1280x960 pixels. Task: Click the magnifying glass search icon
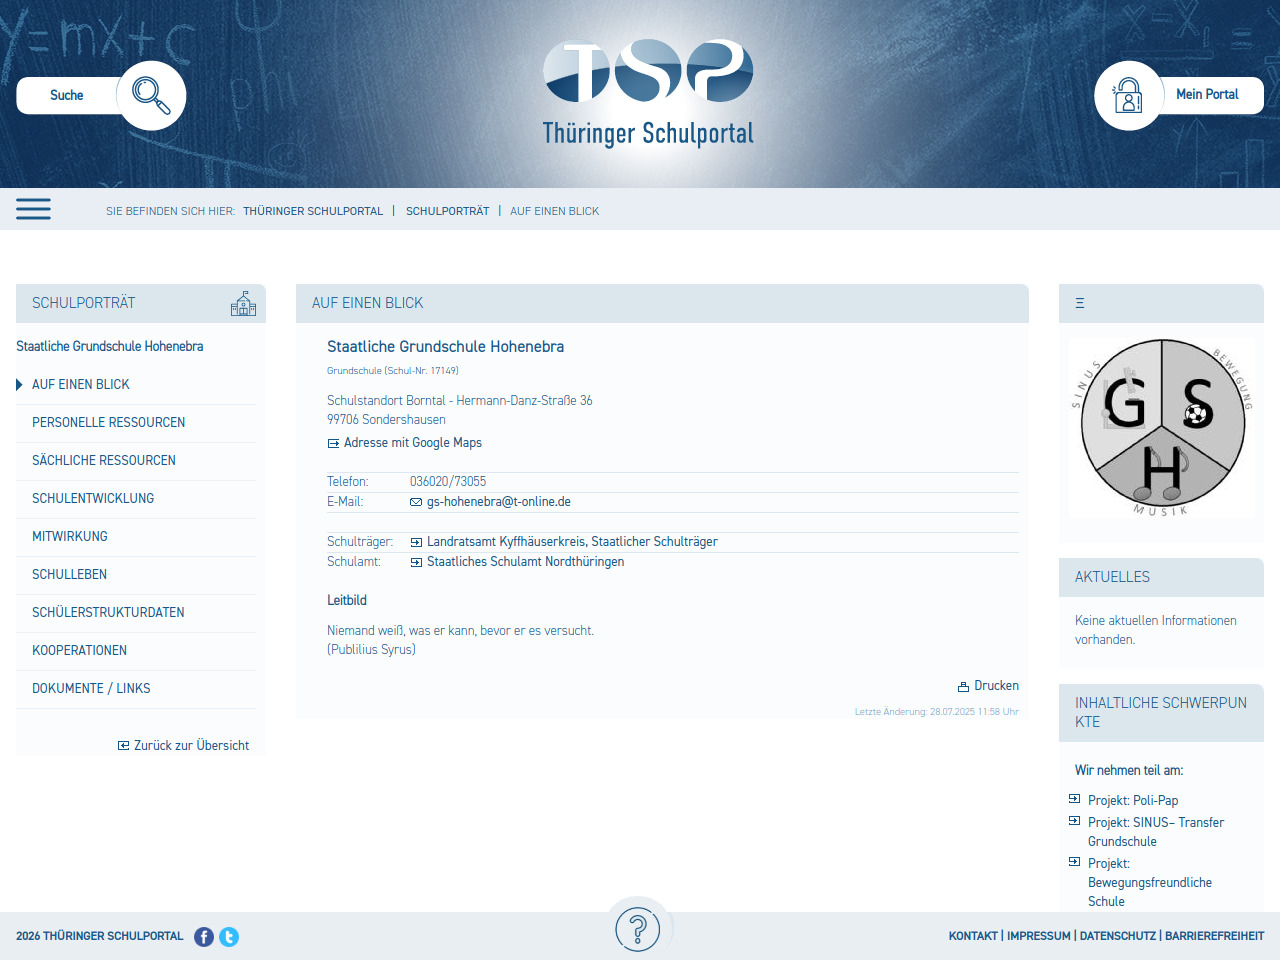point(151,95)
